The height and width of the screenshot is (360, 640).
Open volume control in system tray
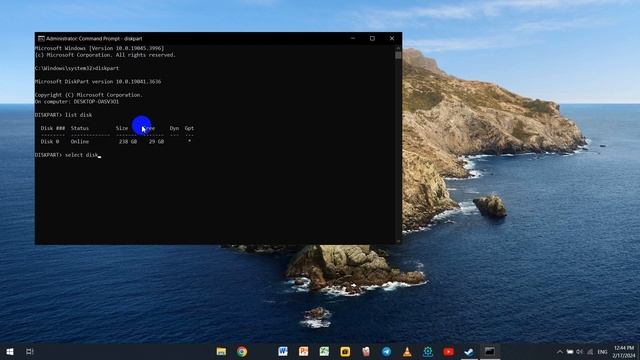tap(580, 352)
